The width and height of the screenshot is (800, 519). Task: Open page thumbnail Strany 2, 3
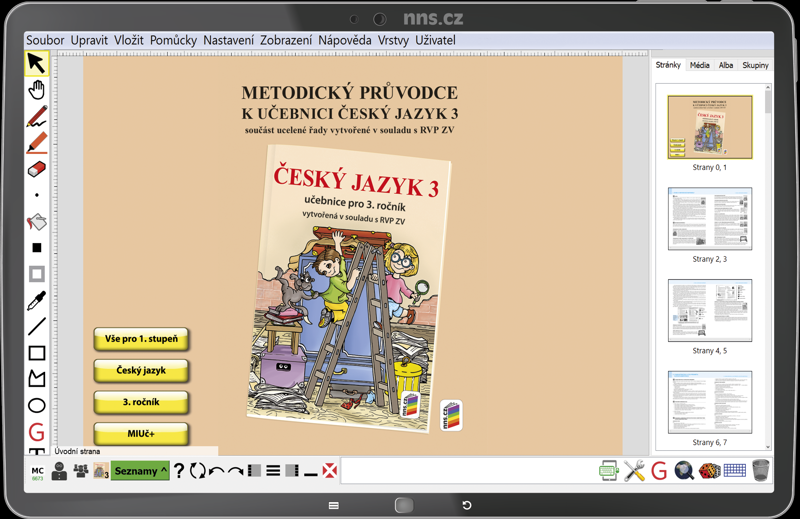point(710,219)
